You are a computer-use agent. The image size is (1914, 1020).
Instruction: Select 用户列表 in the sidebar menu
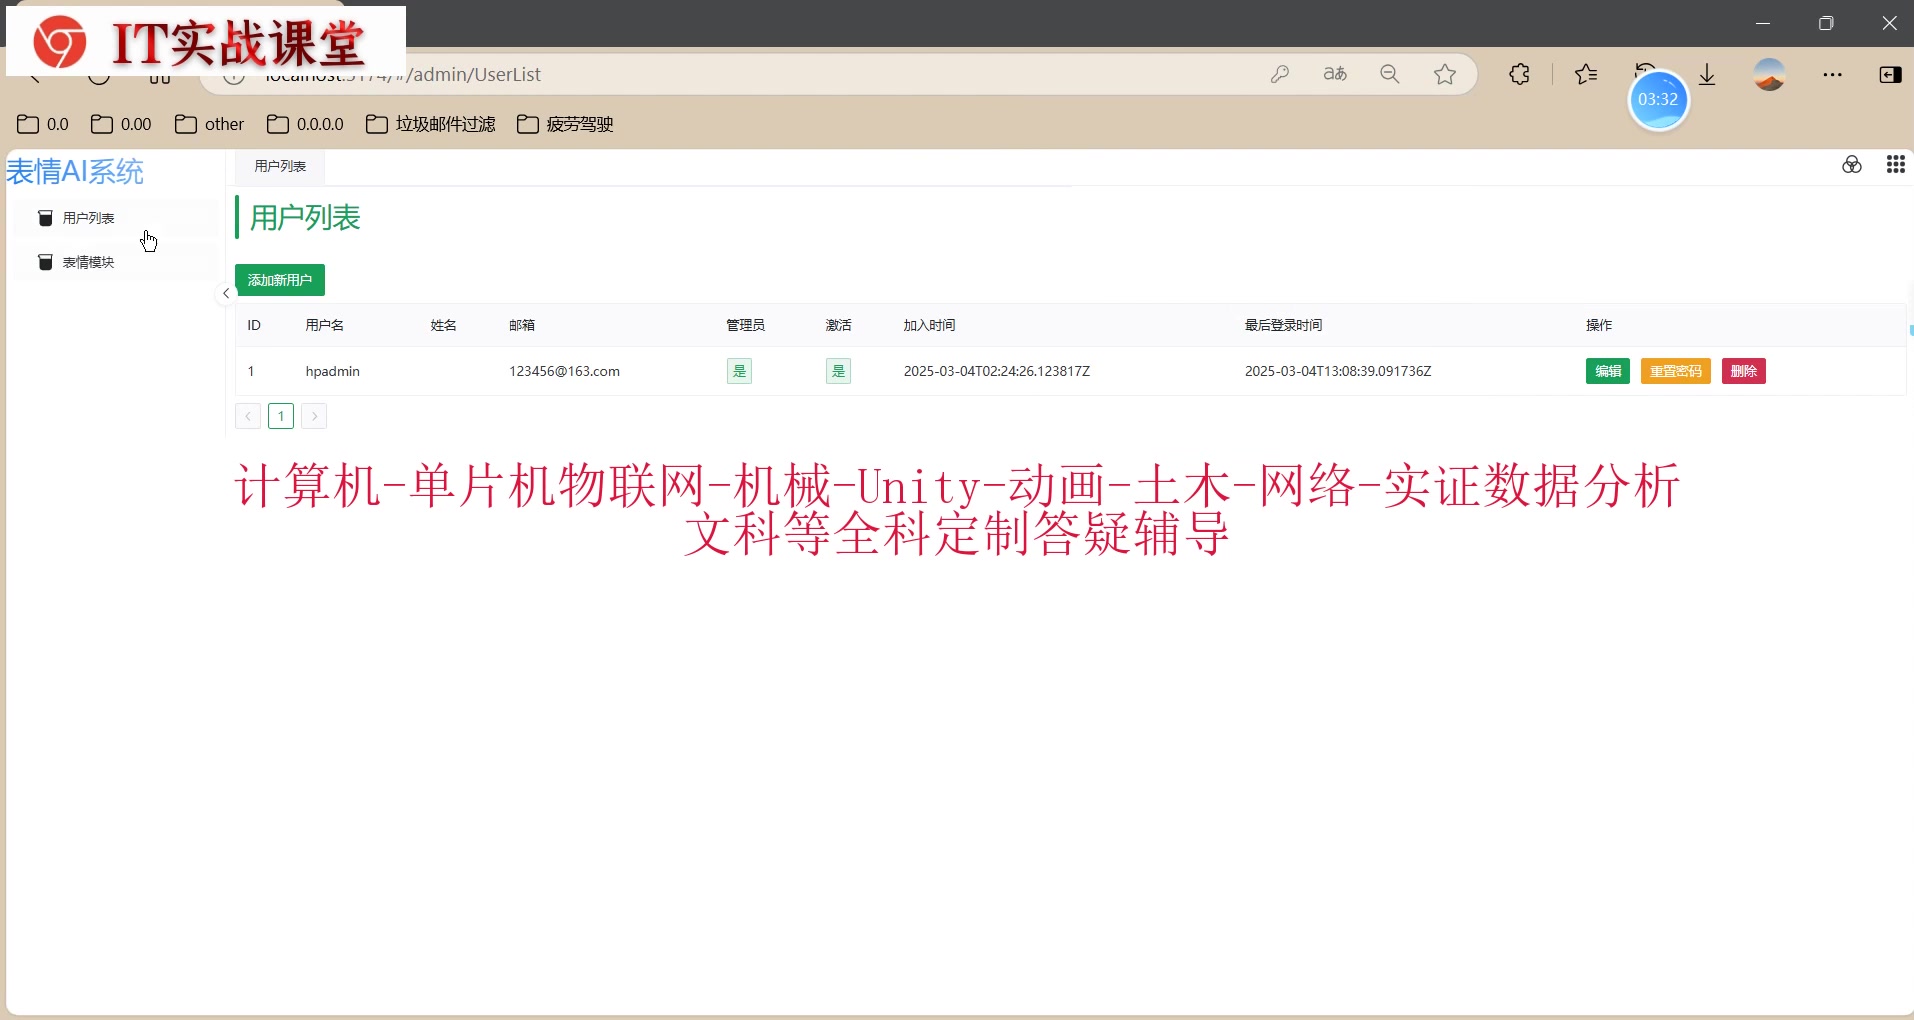[114, 218]
